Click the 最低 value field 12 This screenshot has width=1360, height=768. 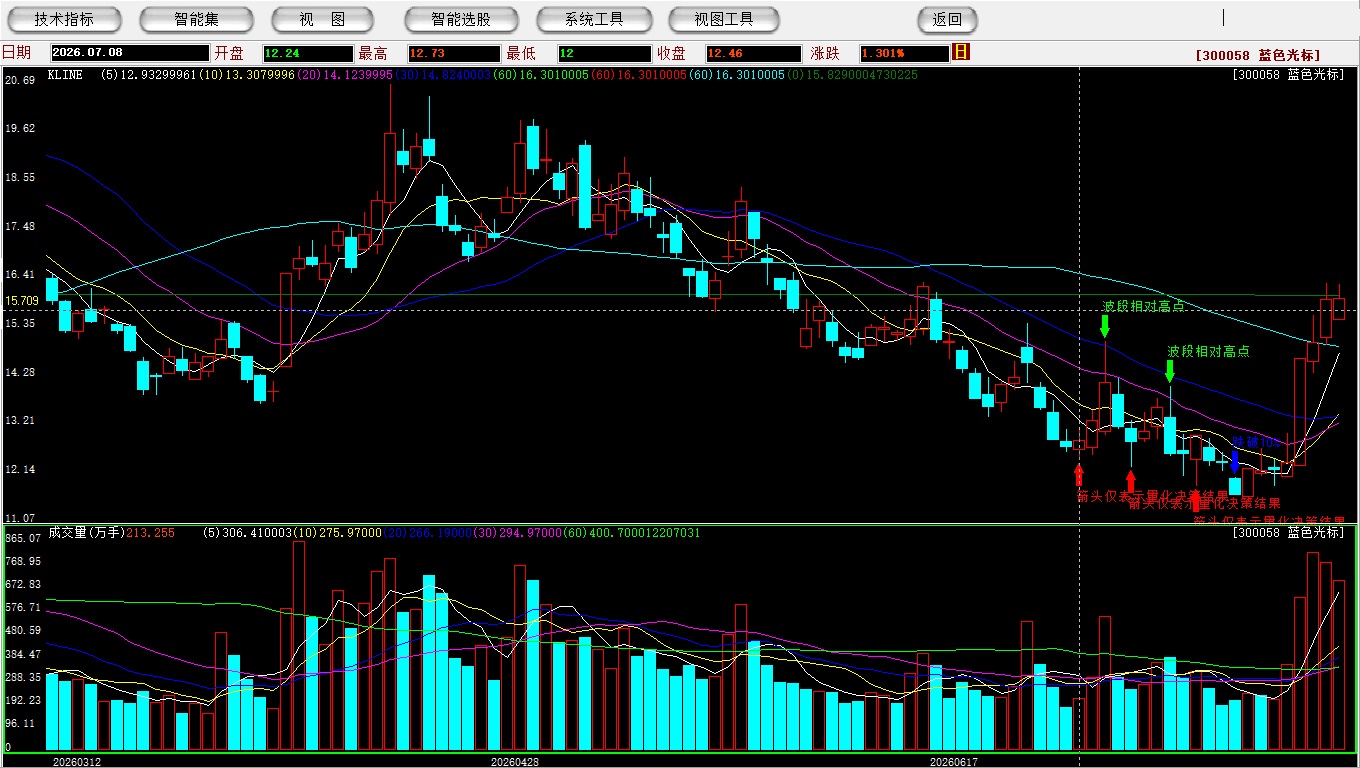[x=604, y=53]
